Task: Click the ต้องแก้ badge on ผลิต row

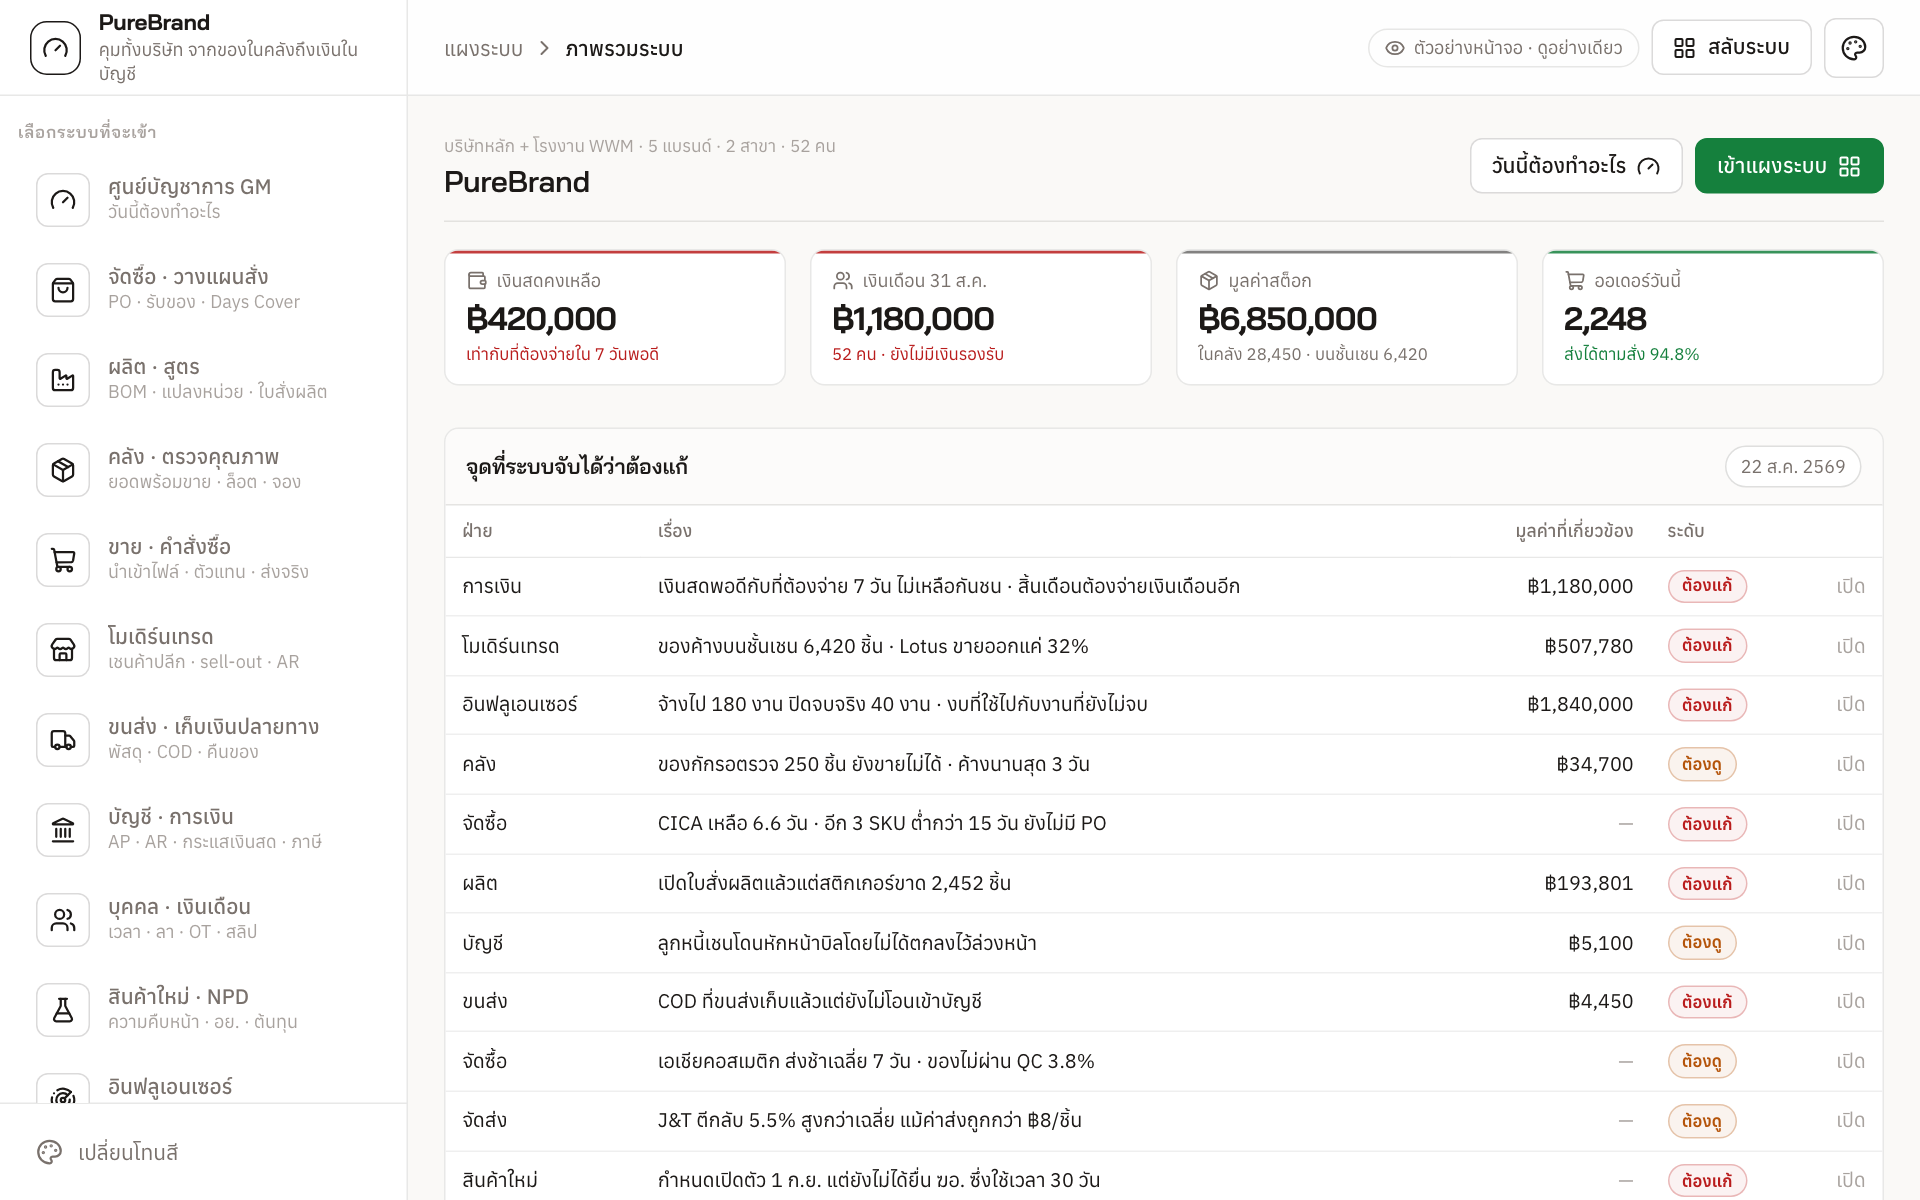Action: (1707, 884)
